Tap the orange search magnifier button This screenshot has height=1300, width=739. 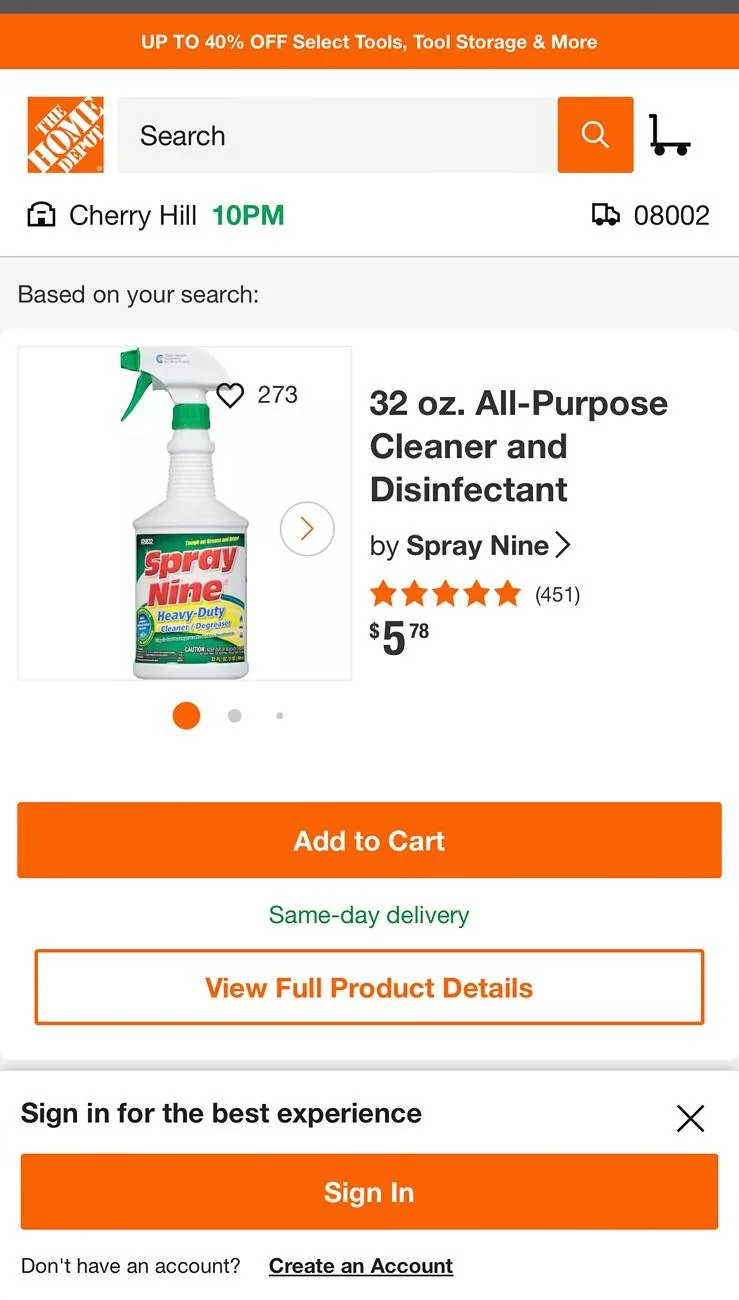point(595,135)
